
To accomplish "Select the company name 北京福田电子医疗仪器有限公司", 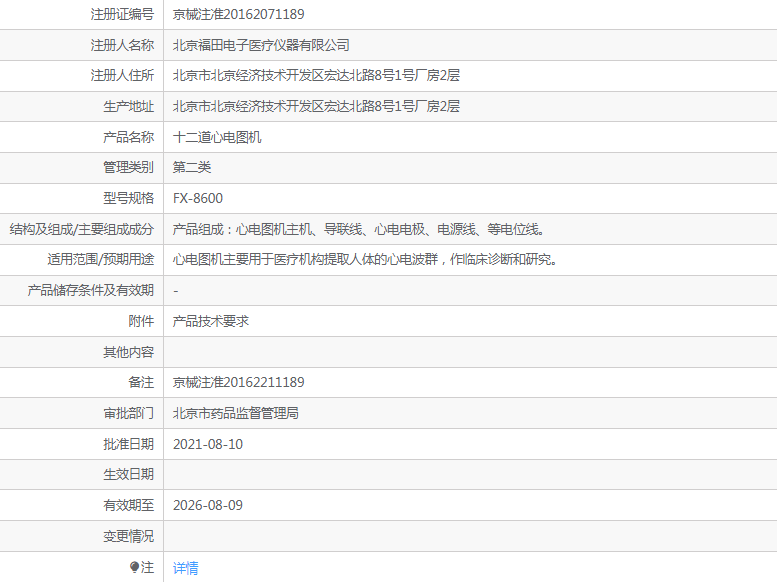I will click(x=261, y=45).
